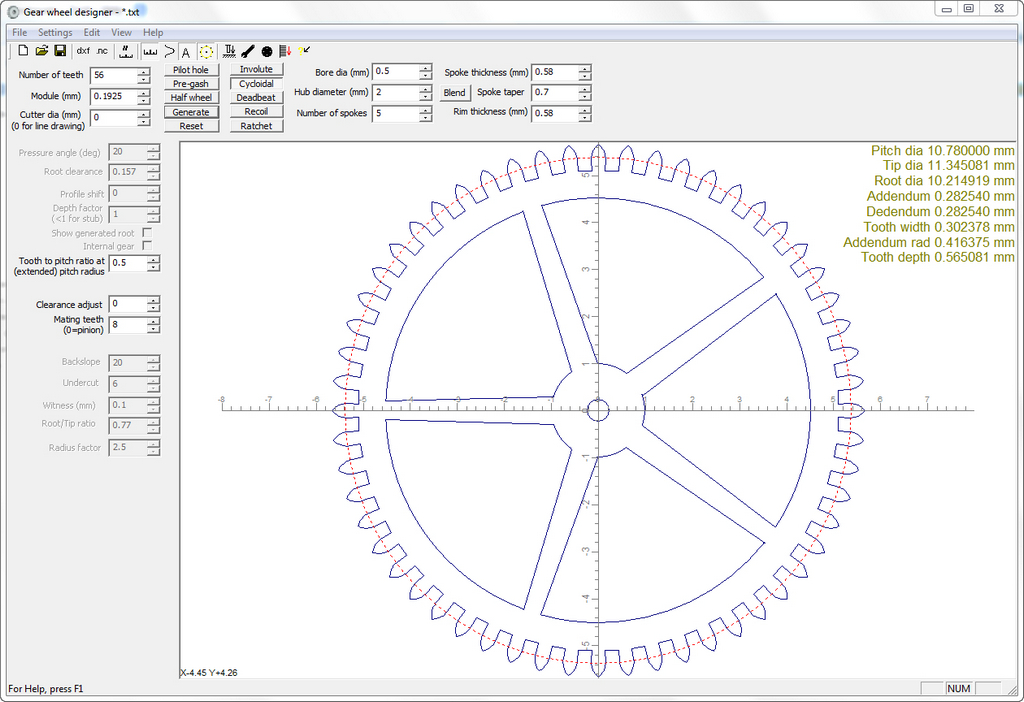Adjust the Module (mm) spinner
Viewport: 1024px width, 702px height.
pos(144,96)
